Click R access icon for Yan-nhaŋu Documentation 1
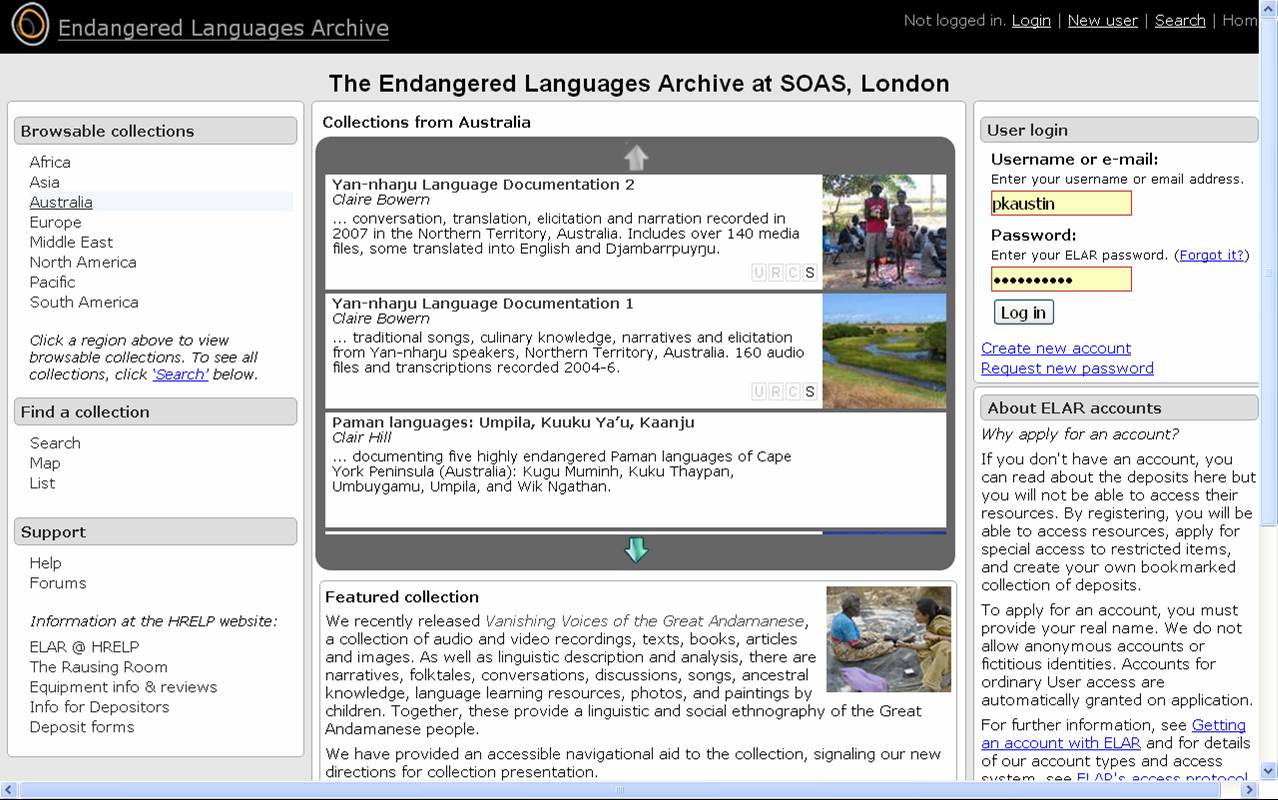 pyautogui.click(x=776, y=392)
